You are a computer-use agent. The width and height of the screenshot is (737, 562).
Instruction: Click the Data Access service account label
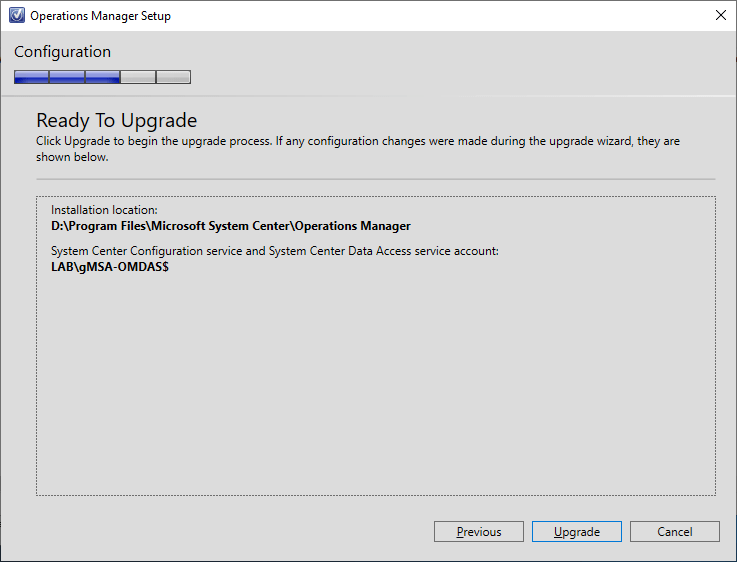coord(274,251)
